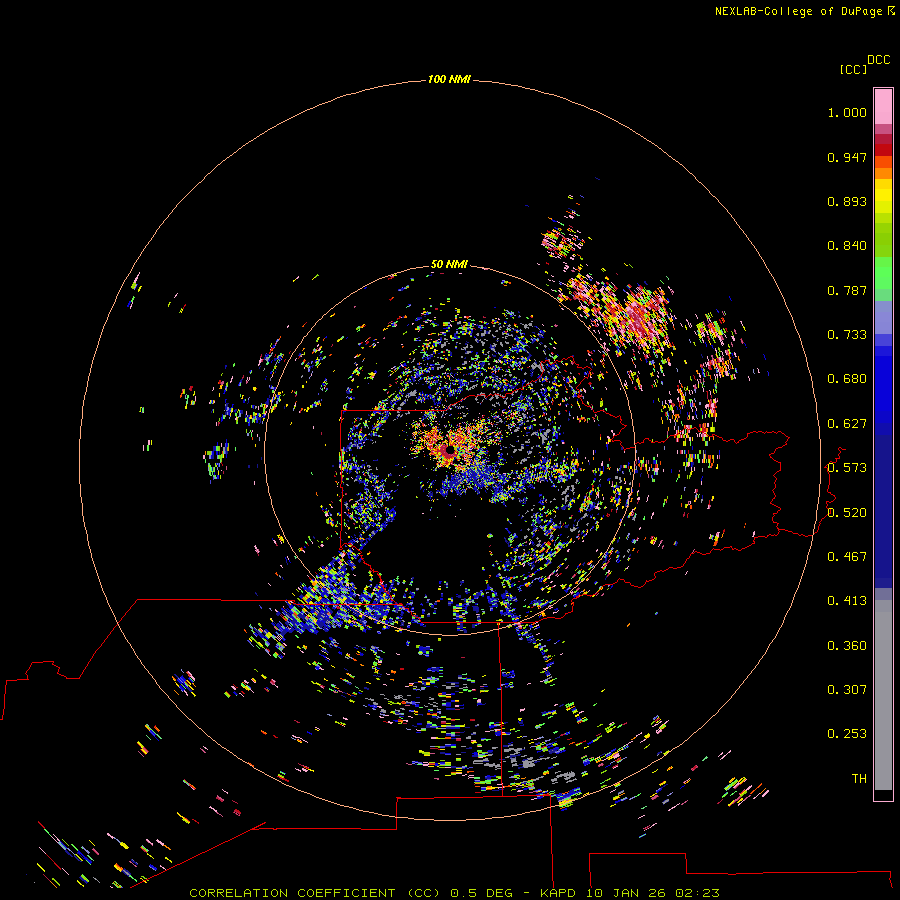This screenshot has width=900, height=900.
Task: Pick the 0.413 value on color scale
Action: pyautogui.click(x=847, y=601)
